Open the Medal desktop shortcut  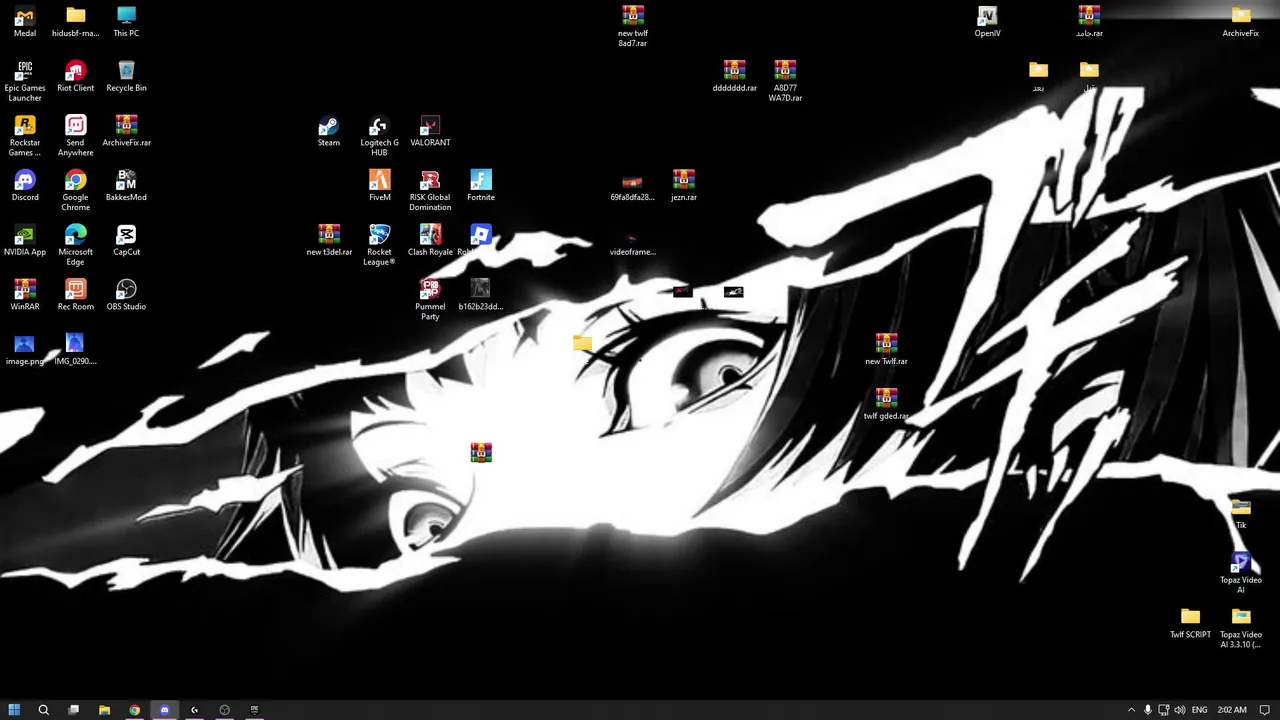pos(25,22)
